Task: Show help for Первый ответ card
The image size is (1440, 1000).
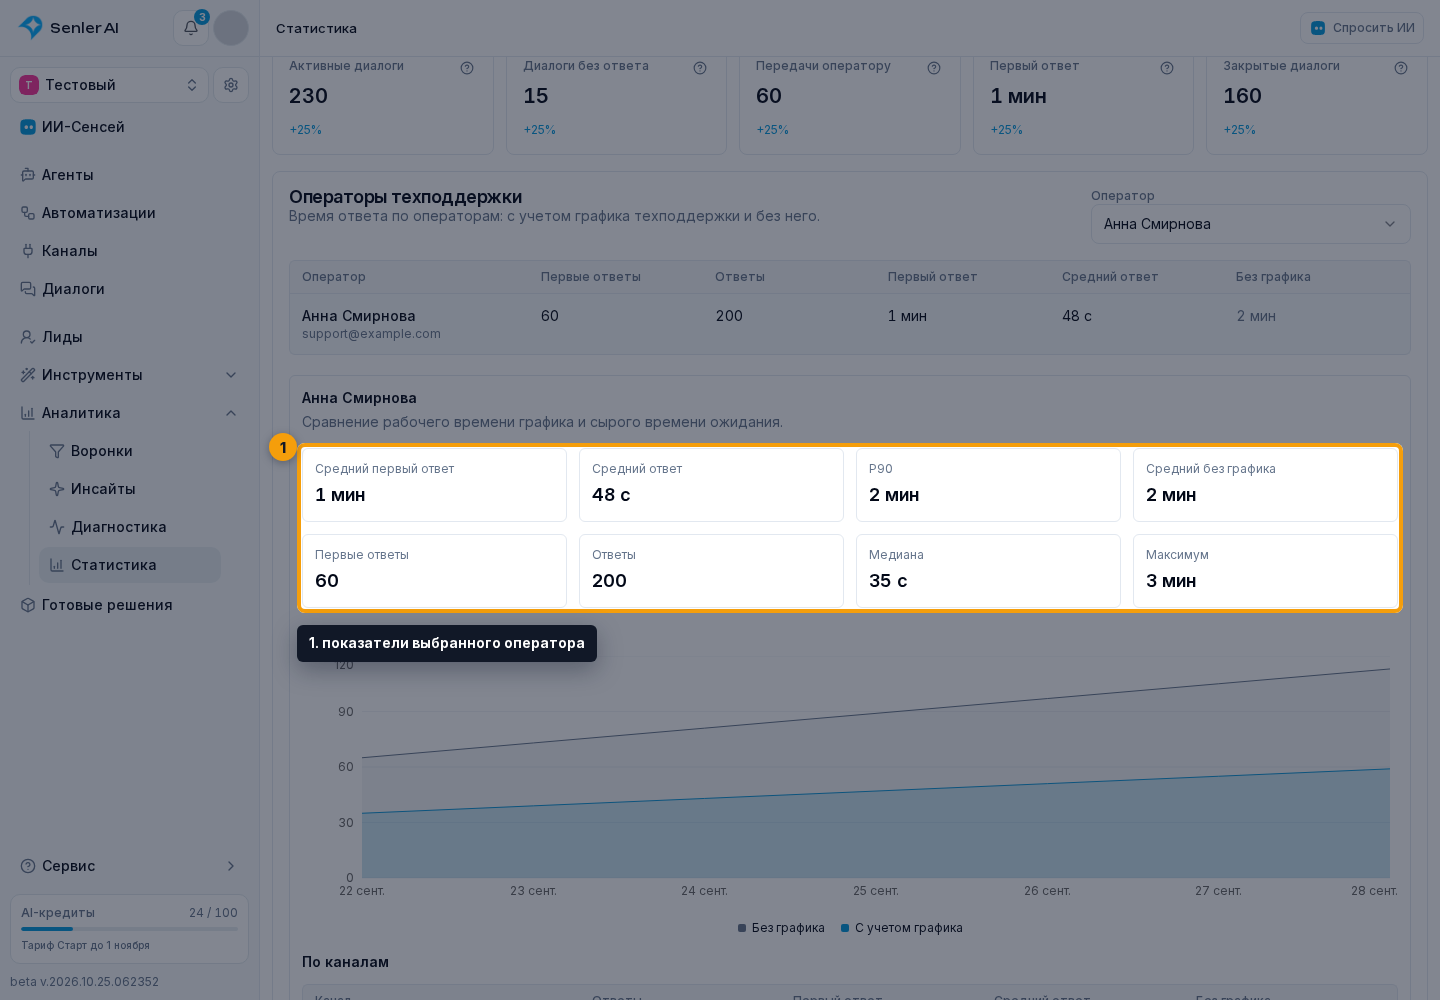Action: click(1167, 68)
